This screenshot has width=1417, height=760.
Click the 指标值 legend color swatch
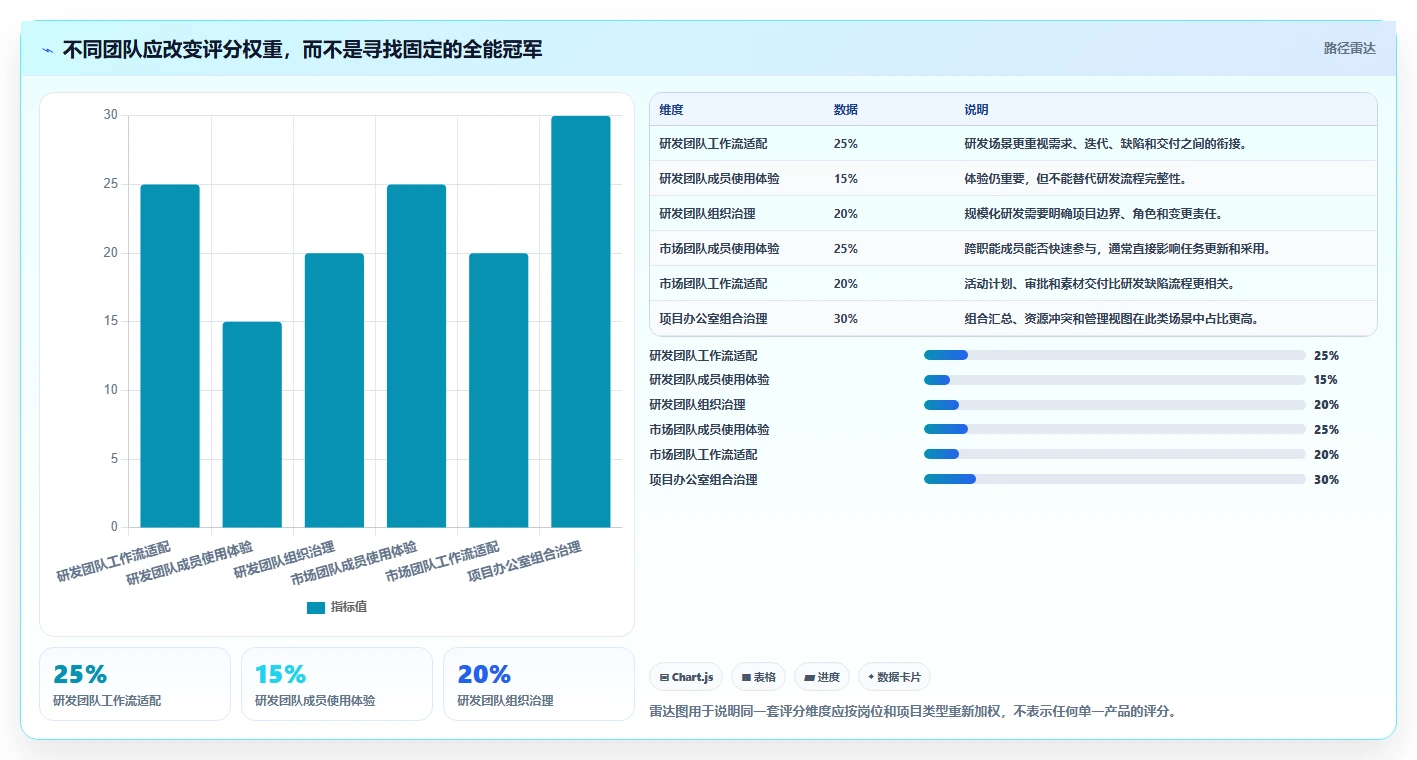(x=316, y=607)
